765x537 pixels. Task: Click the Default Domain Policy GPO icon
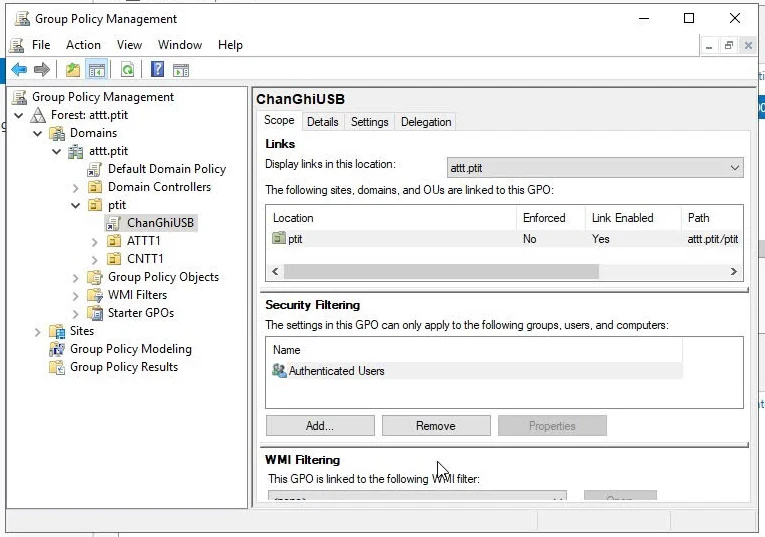pyautogui.click(x=94, y=169)
